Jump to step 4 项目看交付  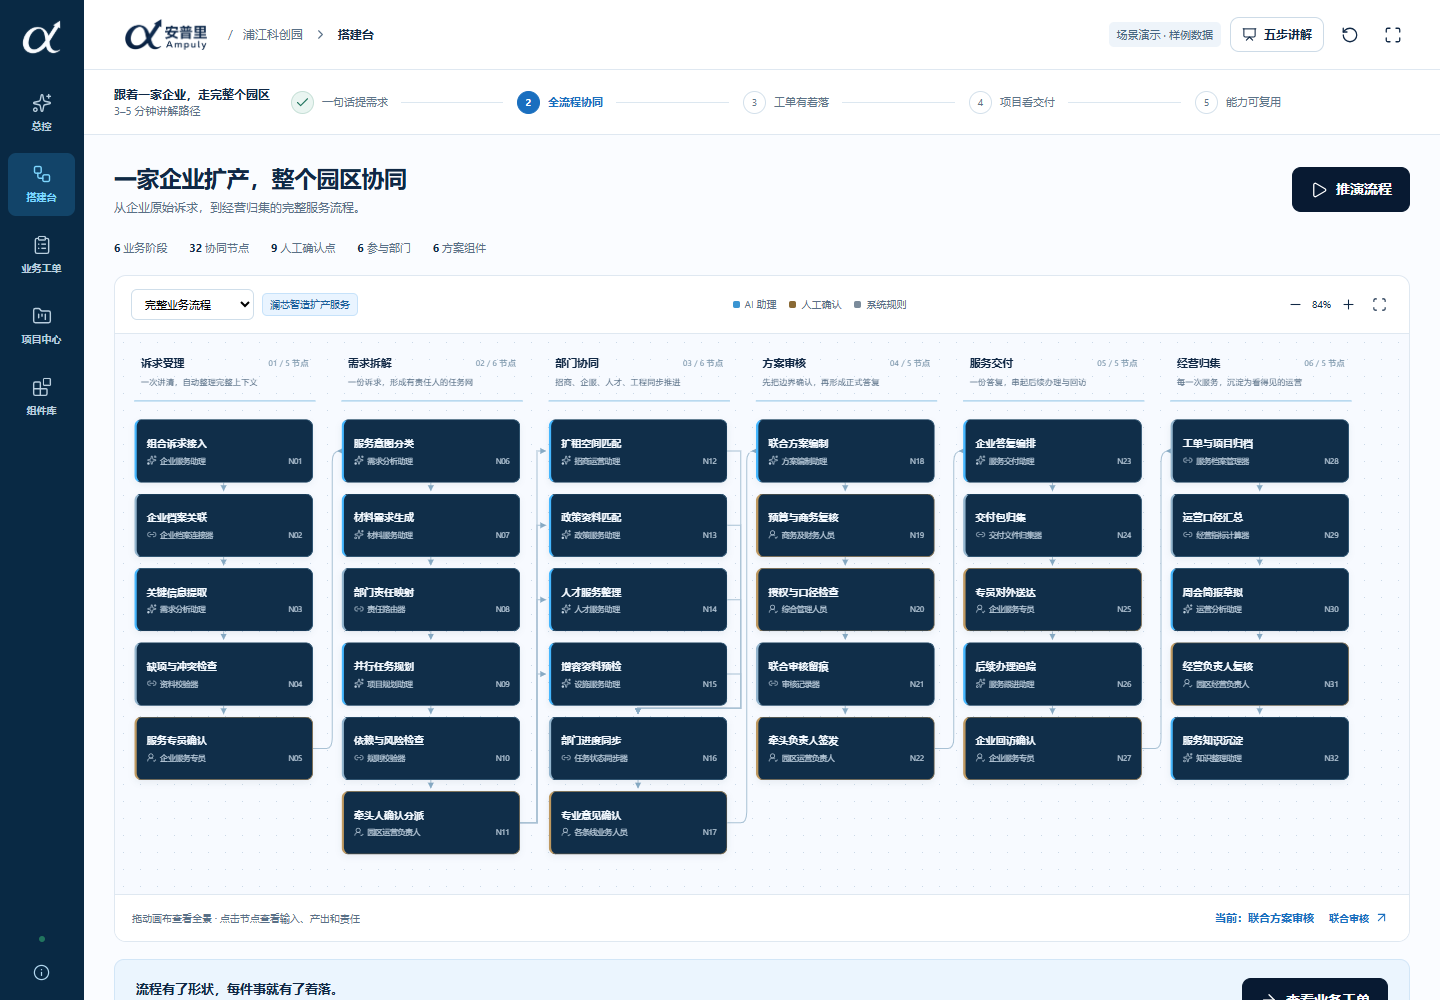pos(1012,102)
